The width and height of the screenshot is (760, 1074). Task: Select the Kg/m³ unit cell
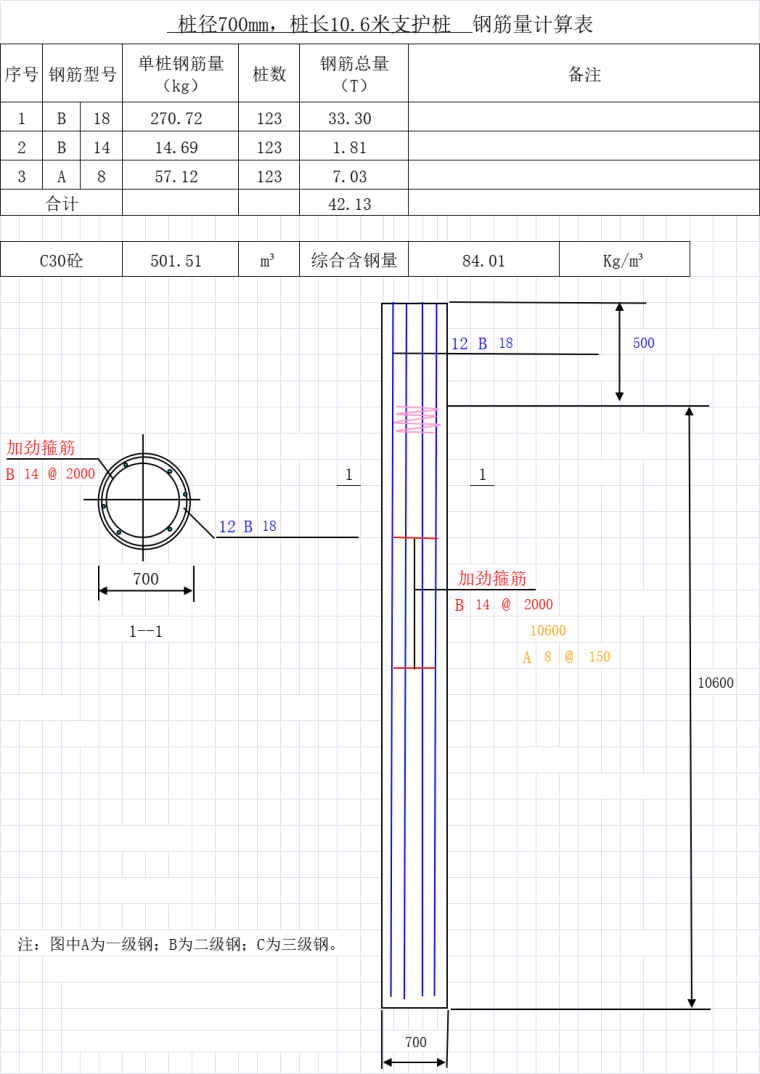[623, 261]
